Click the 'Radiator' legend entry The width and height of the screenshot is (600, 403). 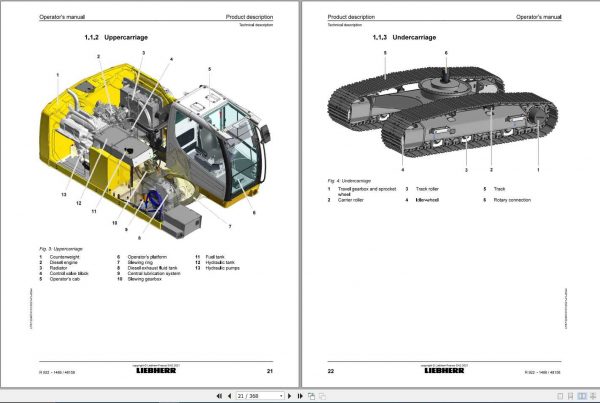click(59, 268)
